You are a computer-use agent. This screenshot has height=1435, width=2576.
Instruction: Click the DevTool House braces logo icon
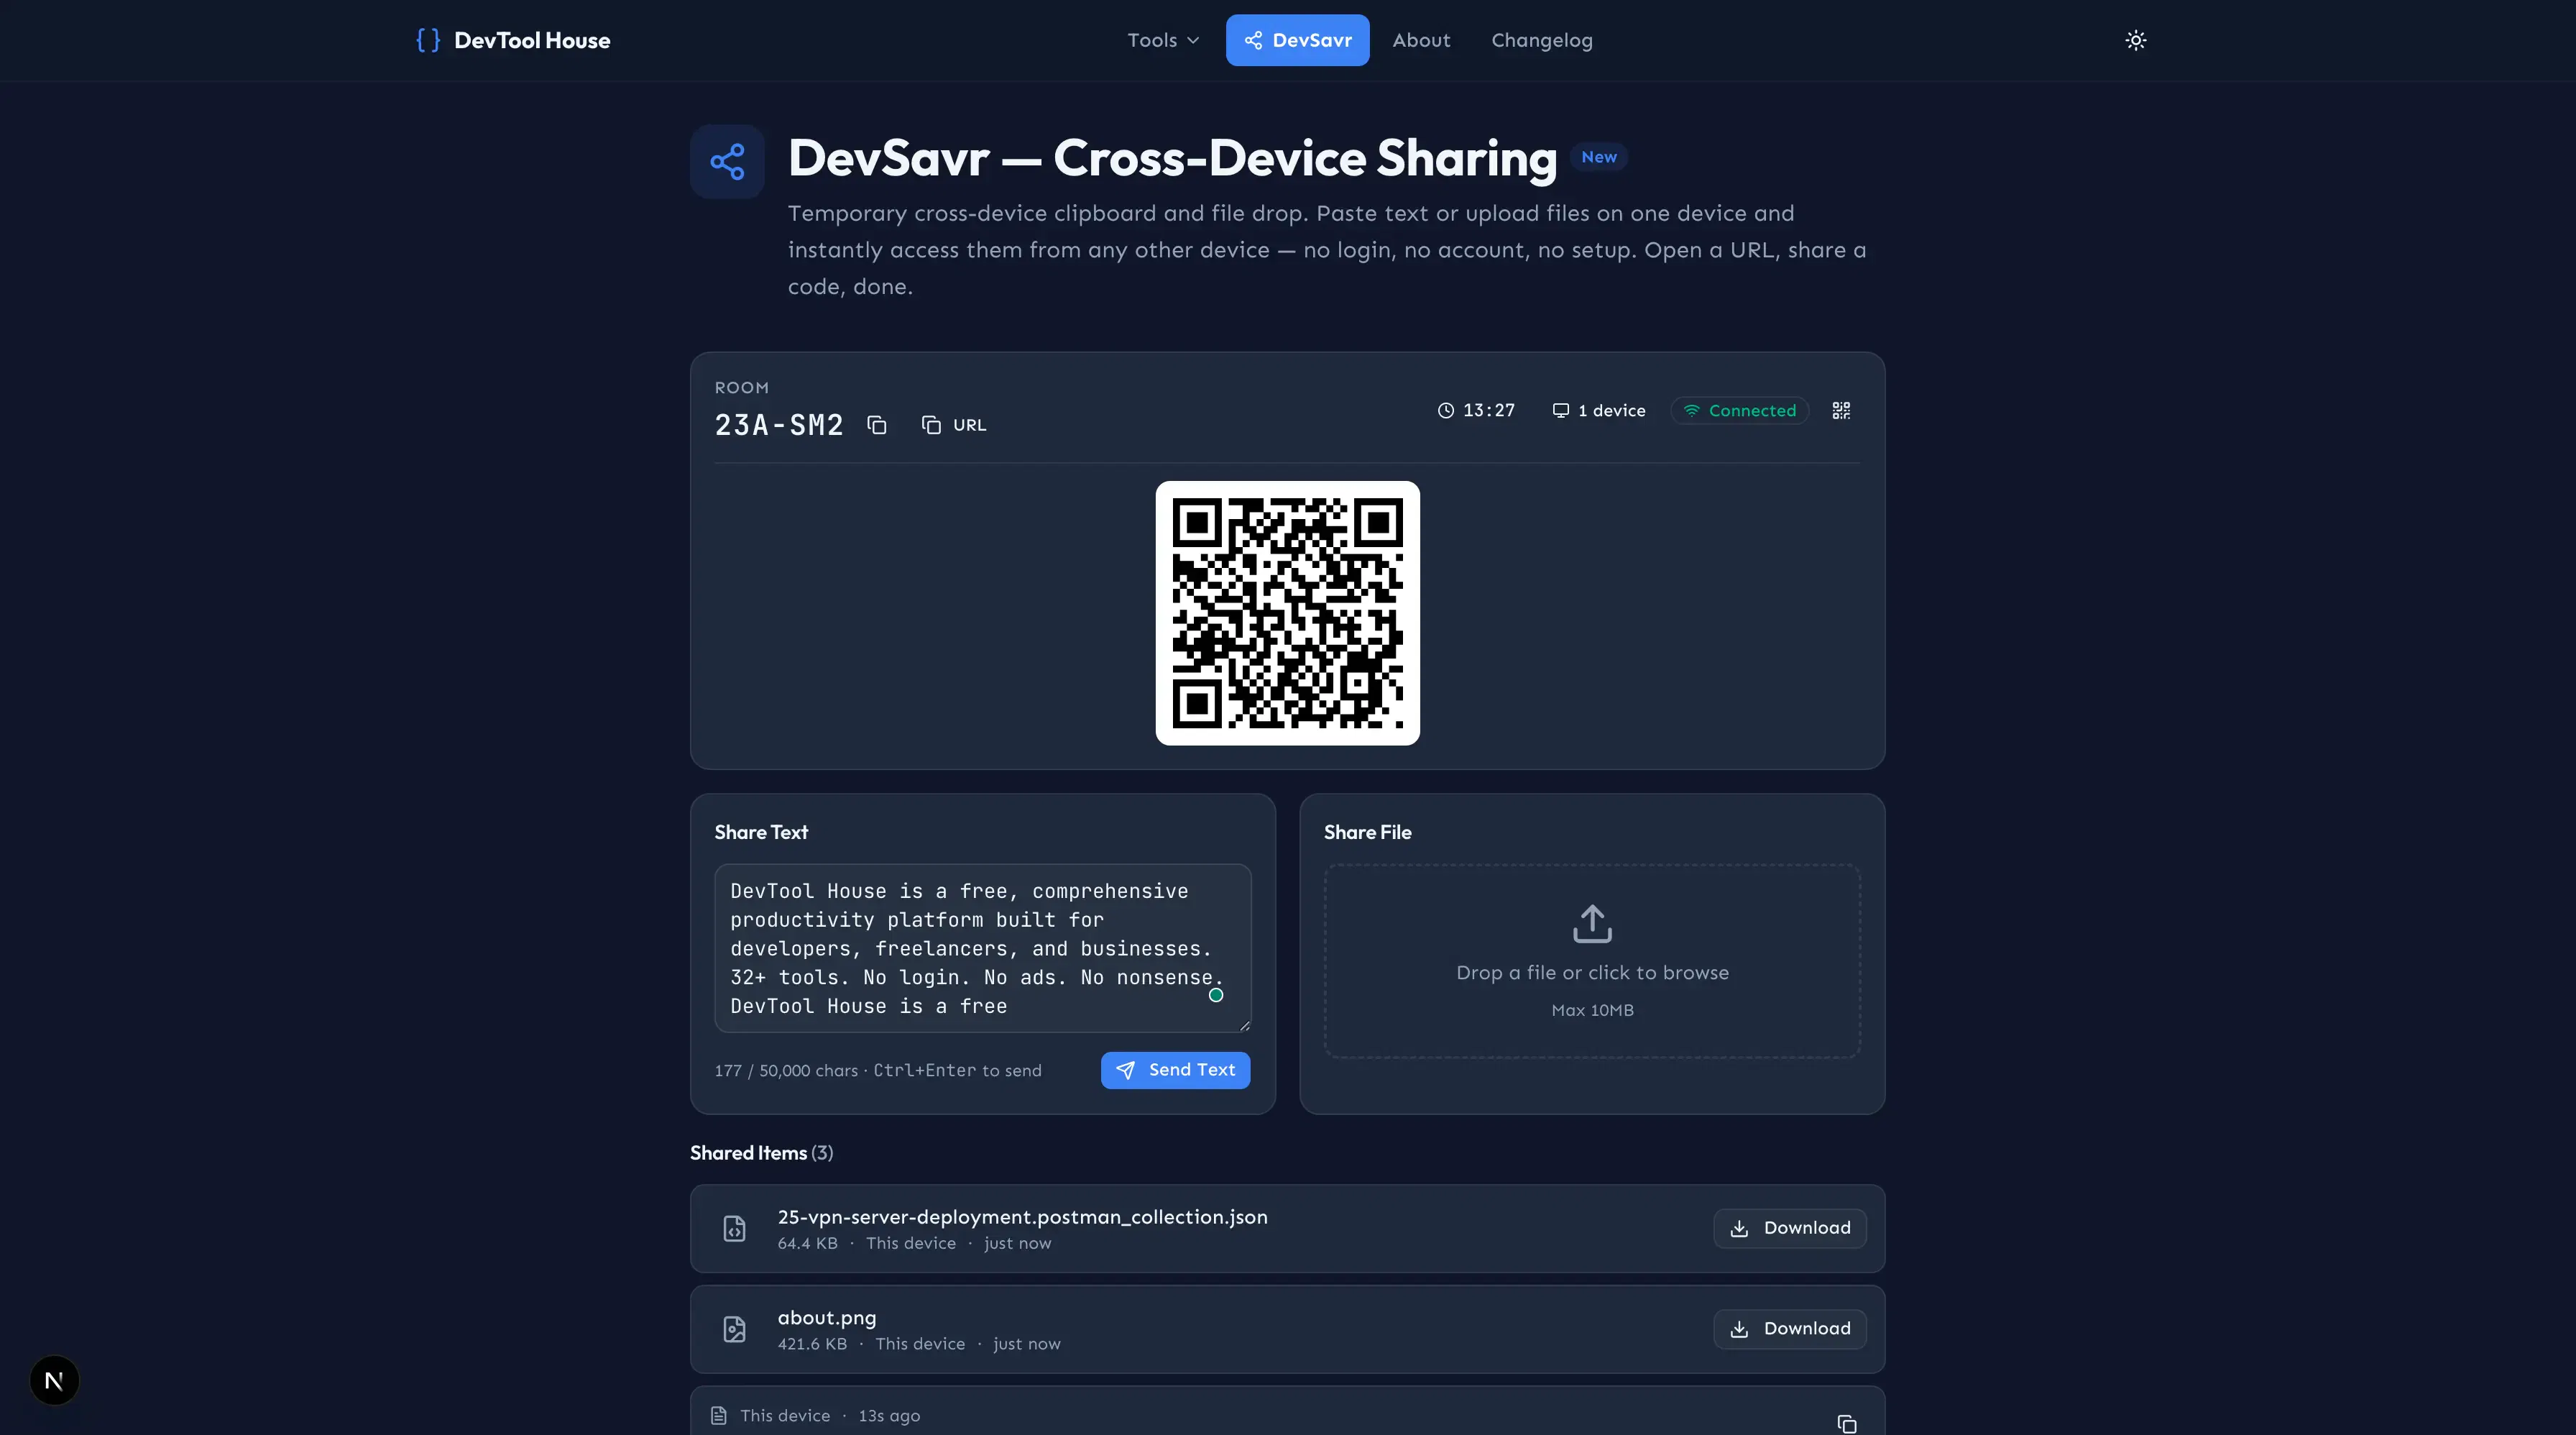[428, 40]
